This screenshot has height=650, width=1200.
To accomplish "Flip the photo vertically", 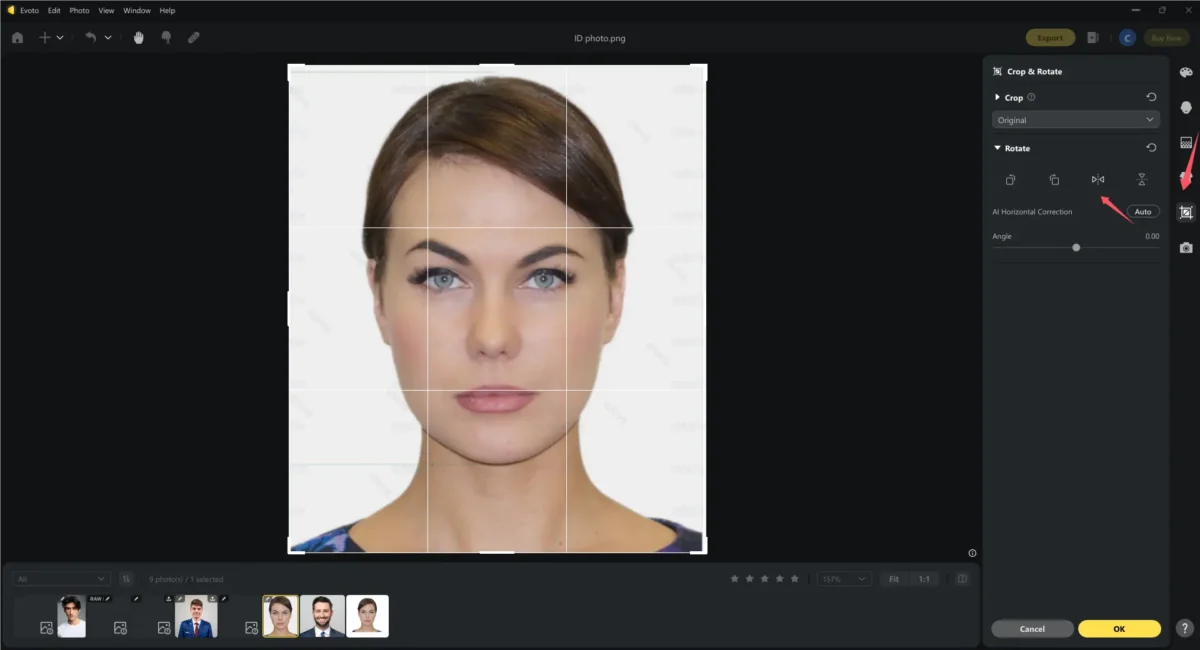I will [x=1142, y=180].
